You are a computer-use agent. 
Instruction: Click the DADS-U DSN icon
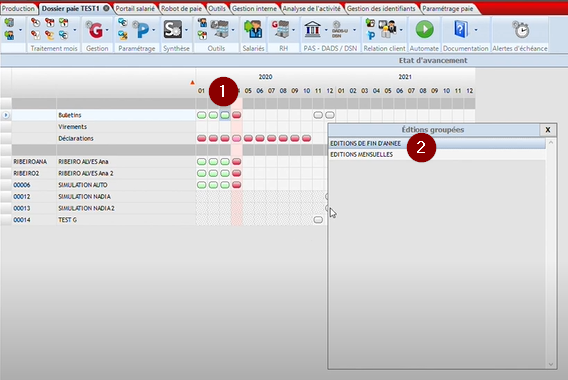coord(339,29)
